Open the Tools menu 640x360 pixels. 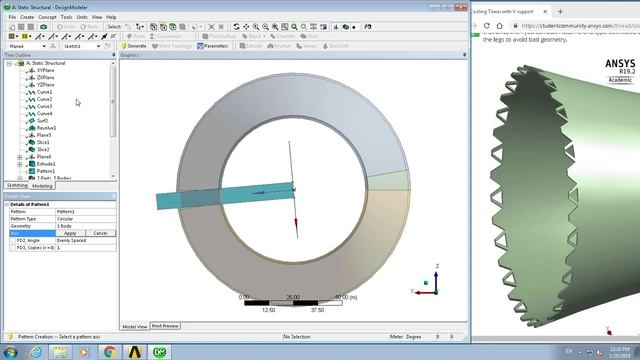point(66,17)
